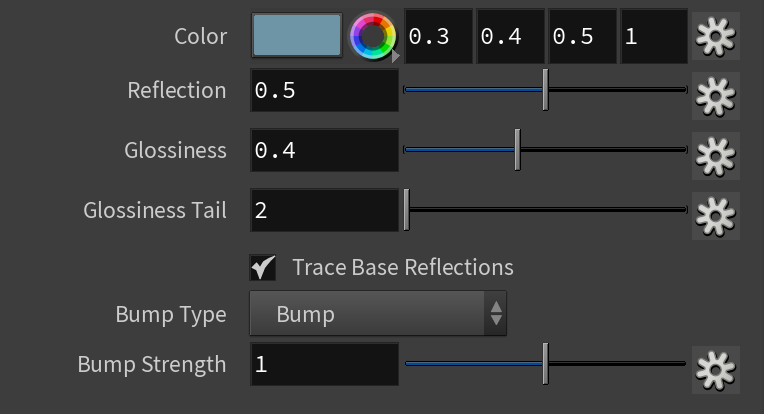
Task: Open the Reflection parameter gear menu
Action: (716, 96)
